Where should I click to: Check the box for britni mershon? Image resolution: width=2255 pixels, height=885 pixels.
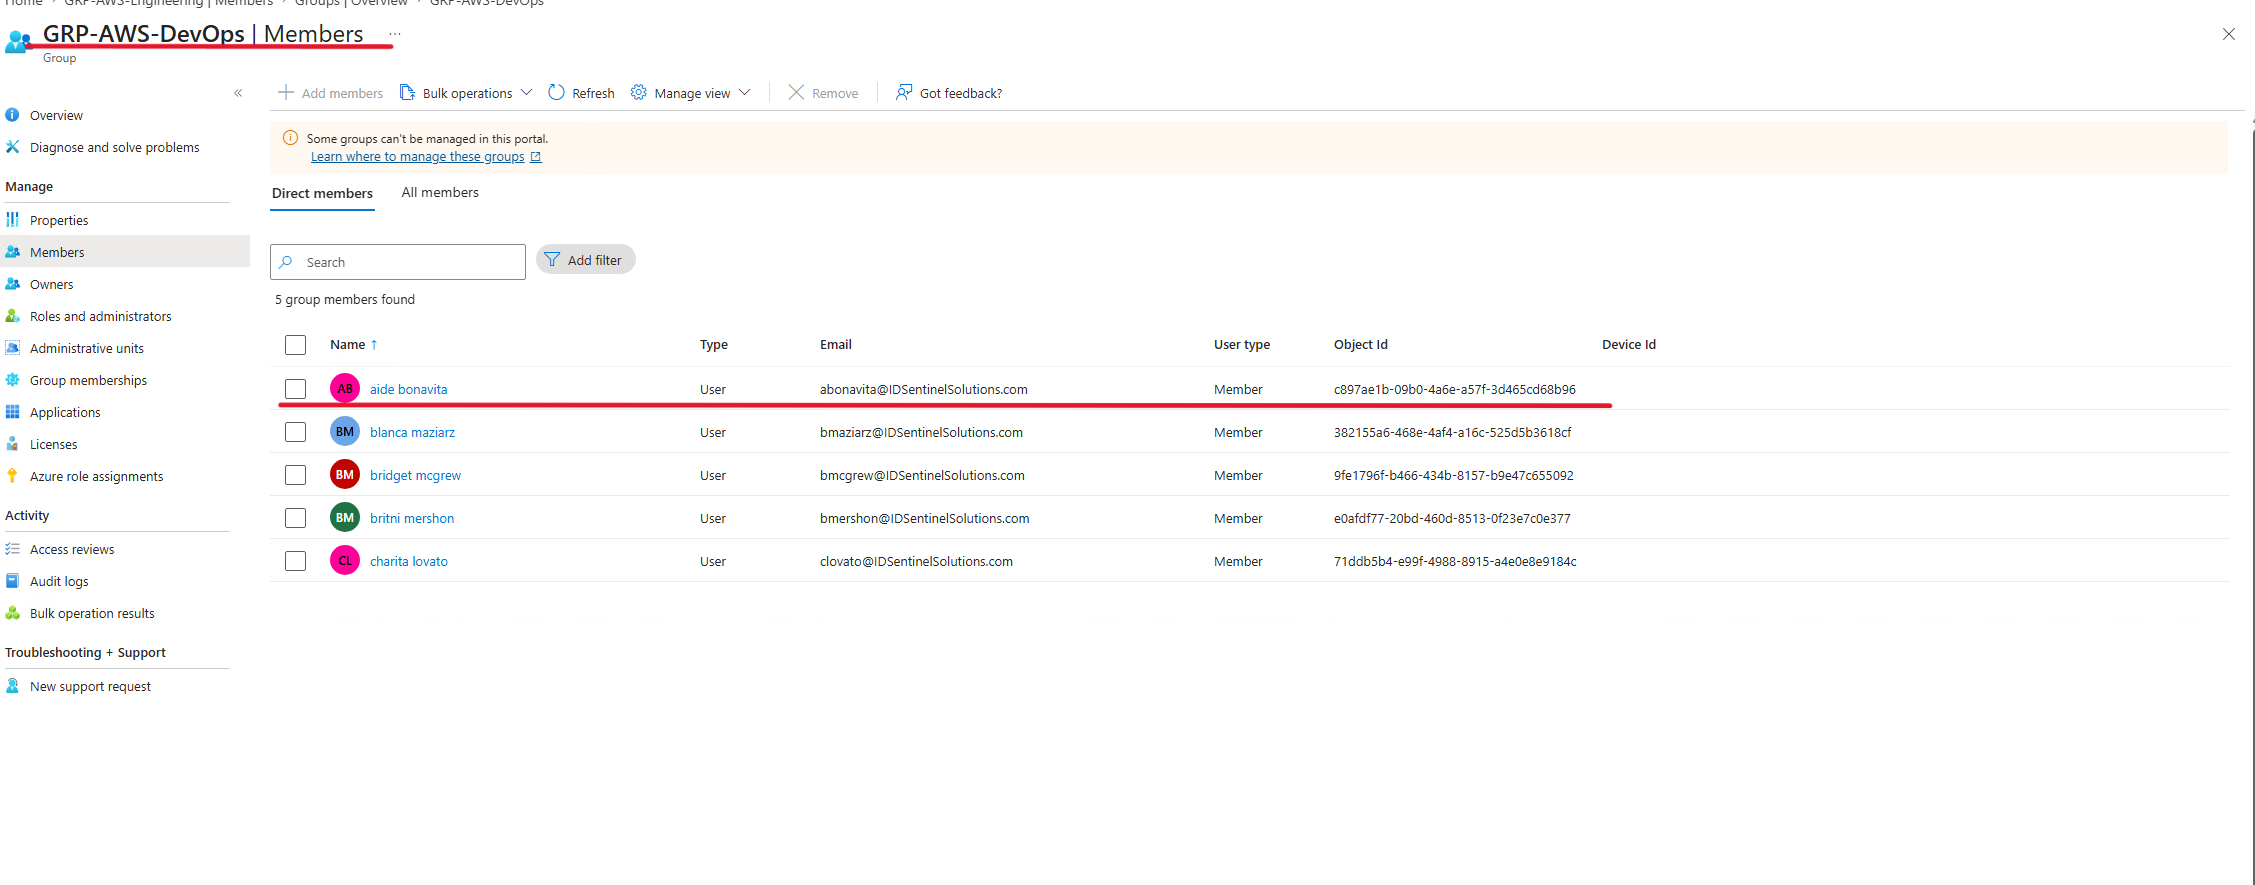click(295, 518)
